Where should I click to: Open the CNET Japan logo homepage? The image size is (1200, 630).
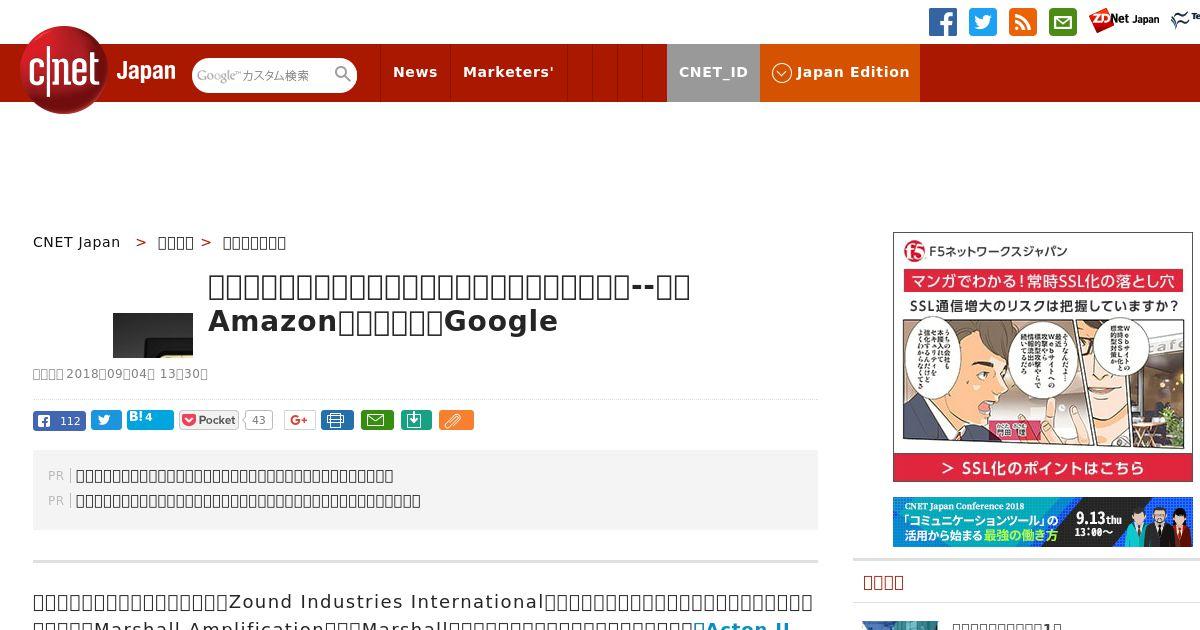[98, 71]
